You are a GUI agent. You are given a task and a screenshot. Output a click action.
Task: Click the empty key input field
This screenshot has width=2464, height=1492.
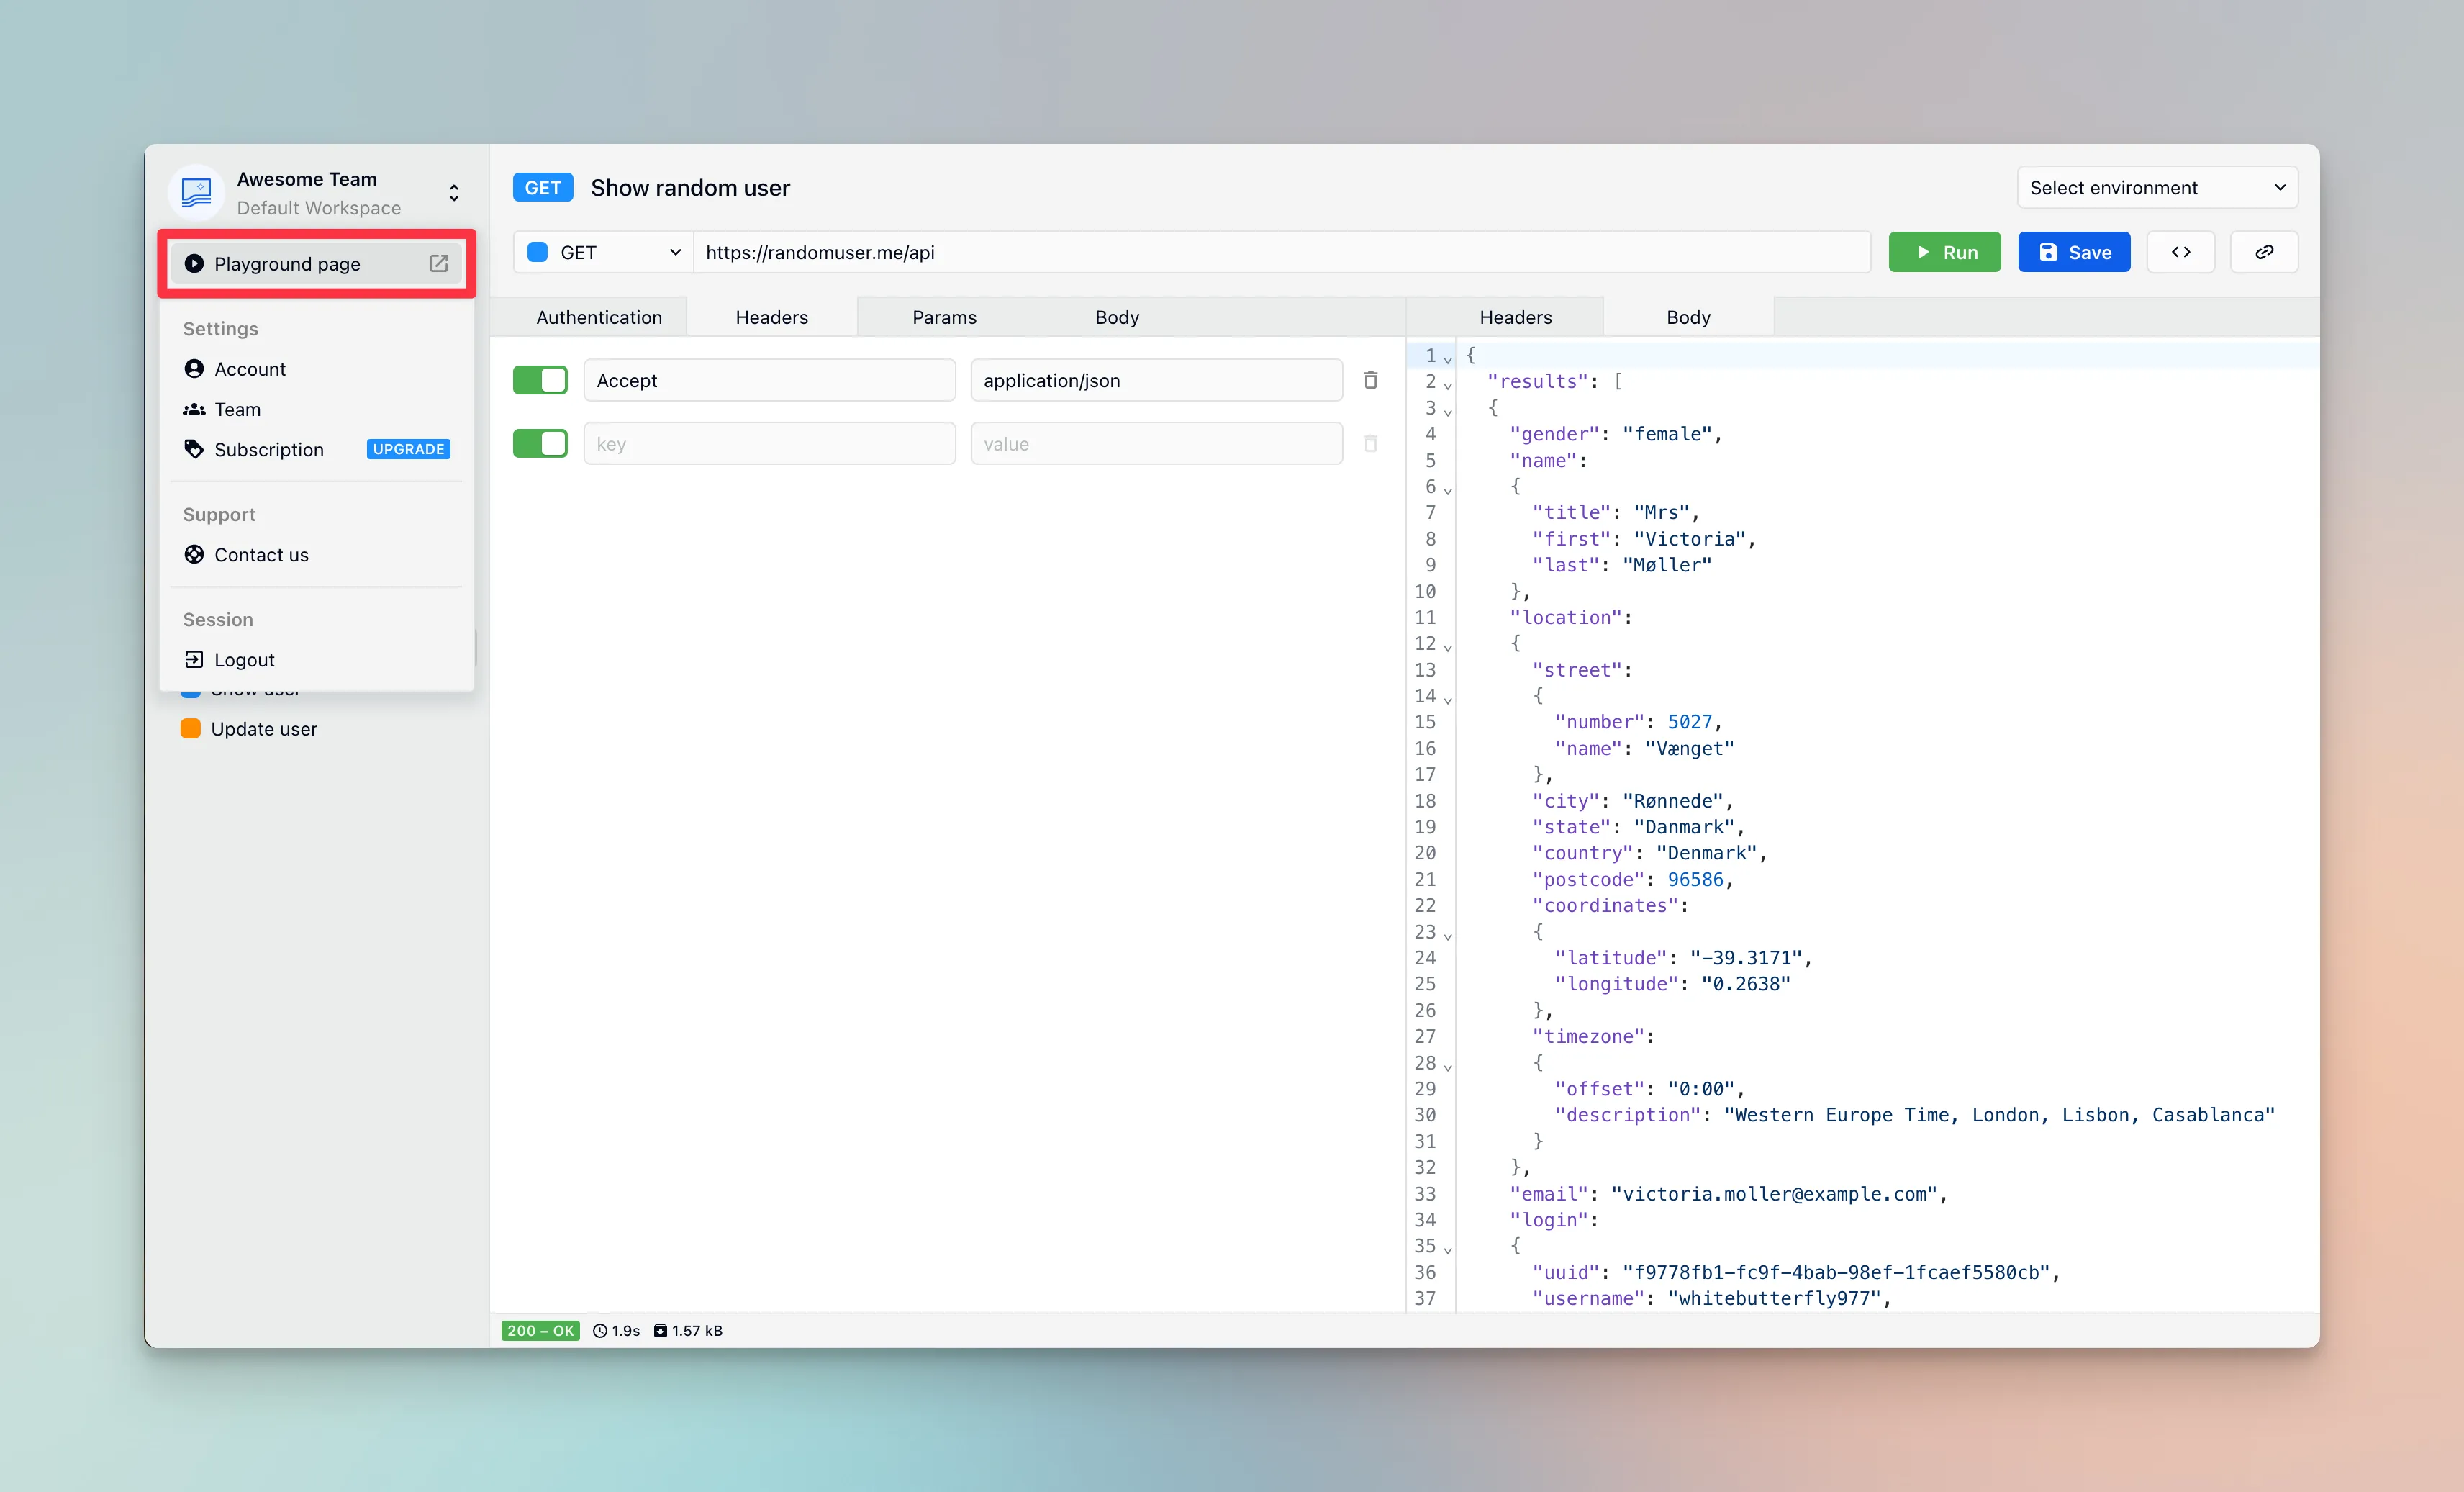[x=769, y=443]
